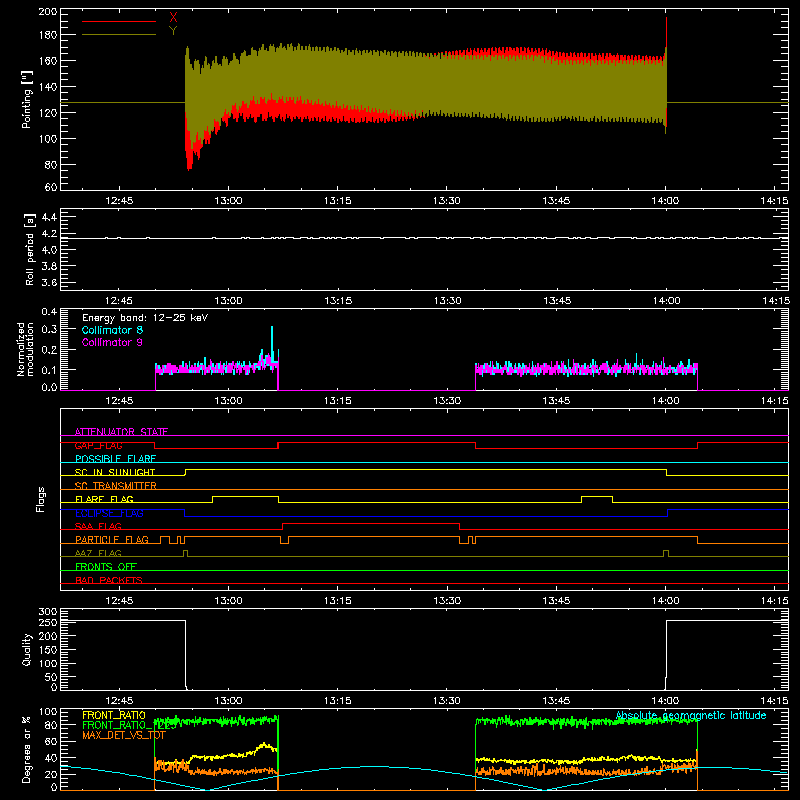Click 'Energy band: 12-25 keV' annotation

(145, 318)
